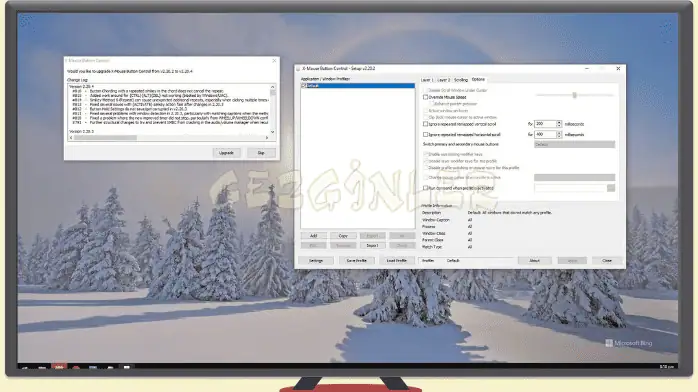Click the Import button
This screenshot has width=698, height=392.
pos(372,245)
